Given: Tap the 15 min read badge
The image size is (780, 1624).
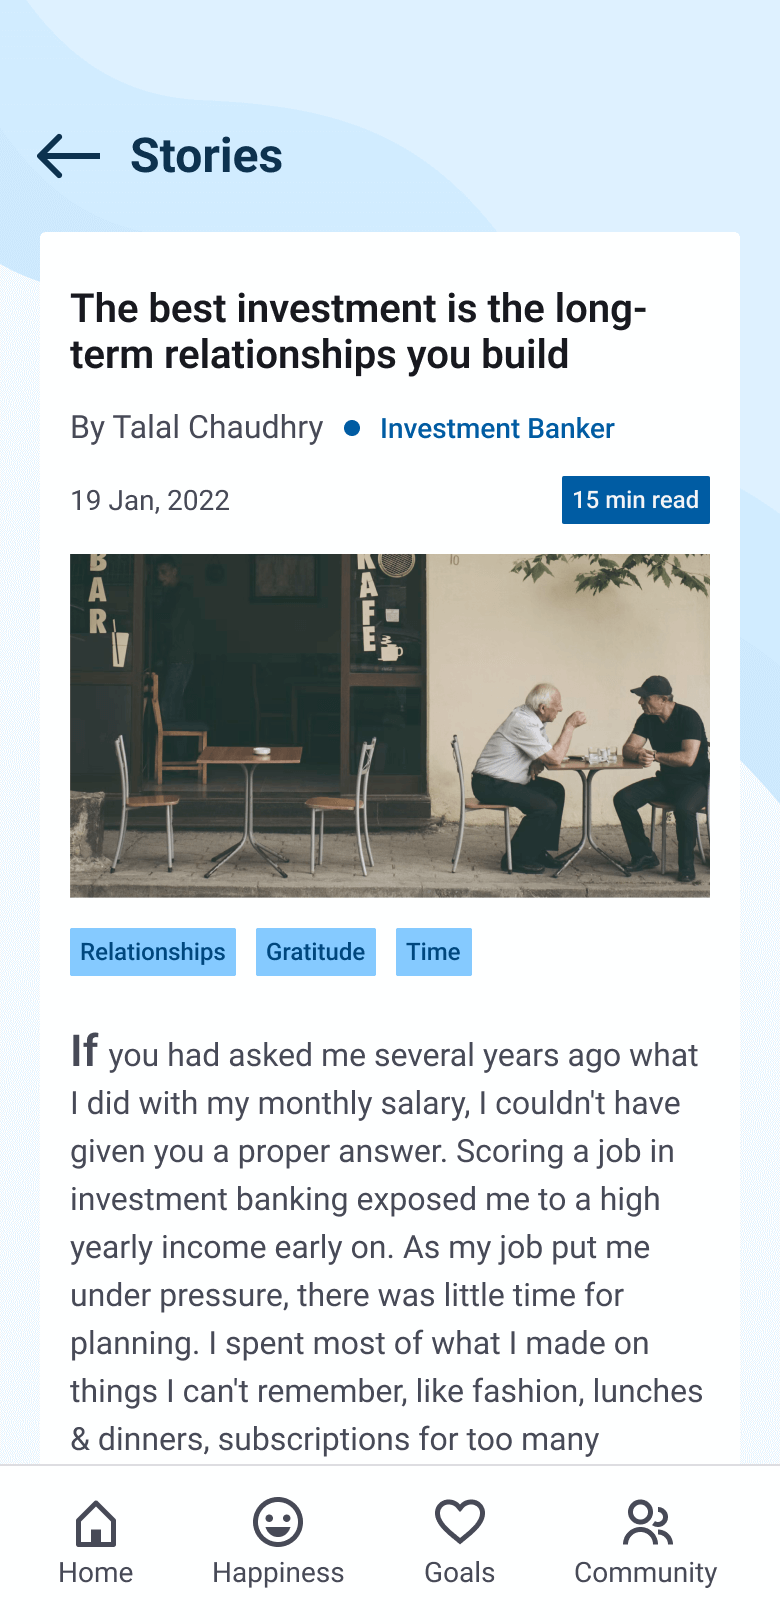Looking at the screenshot, I should pos(635,500).
